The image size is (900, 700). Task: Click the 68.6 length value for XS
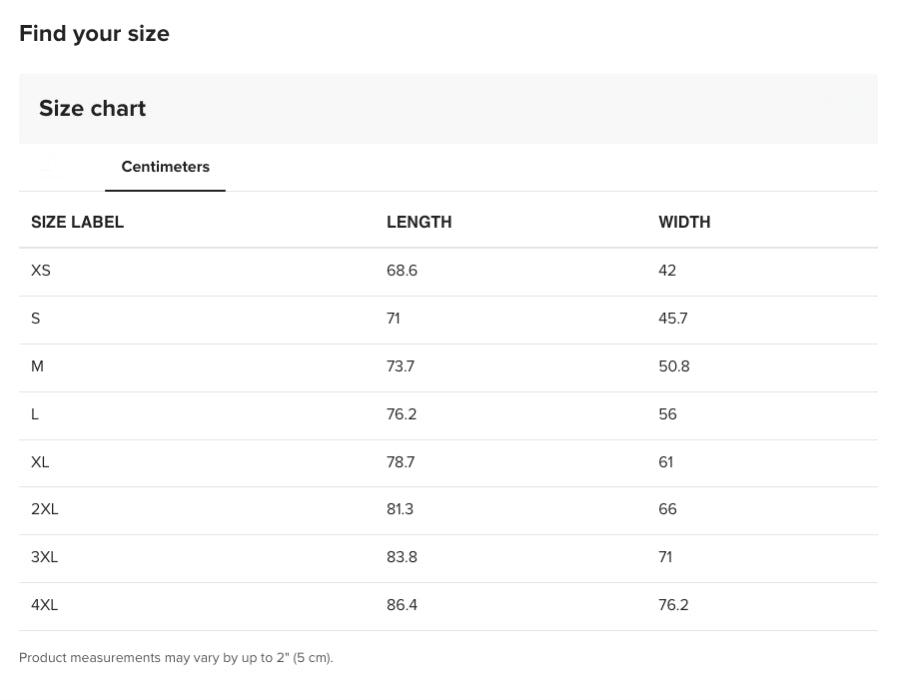[x=402, y=270]
